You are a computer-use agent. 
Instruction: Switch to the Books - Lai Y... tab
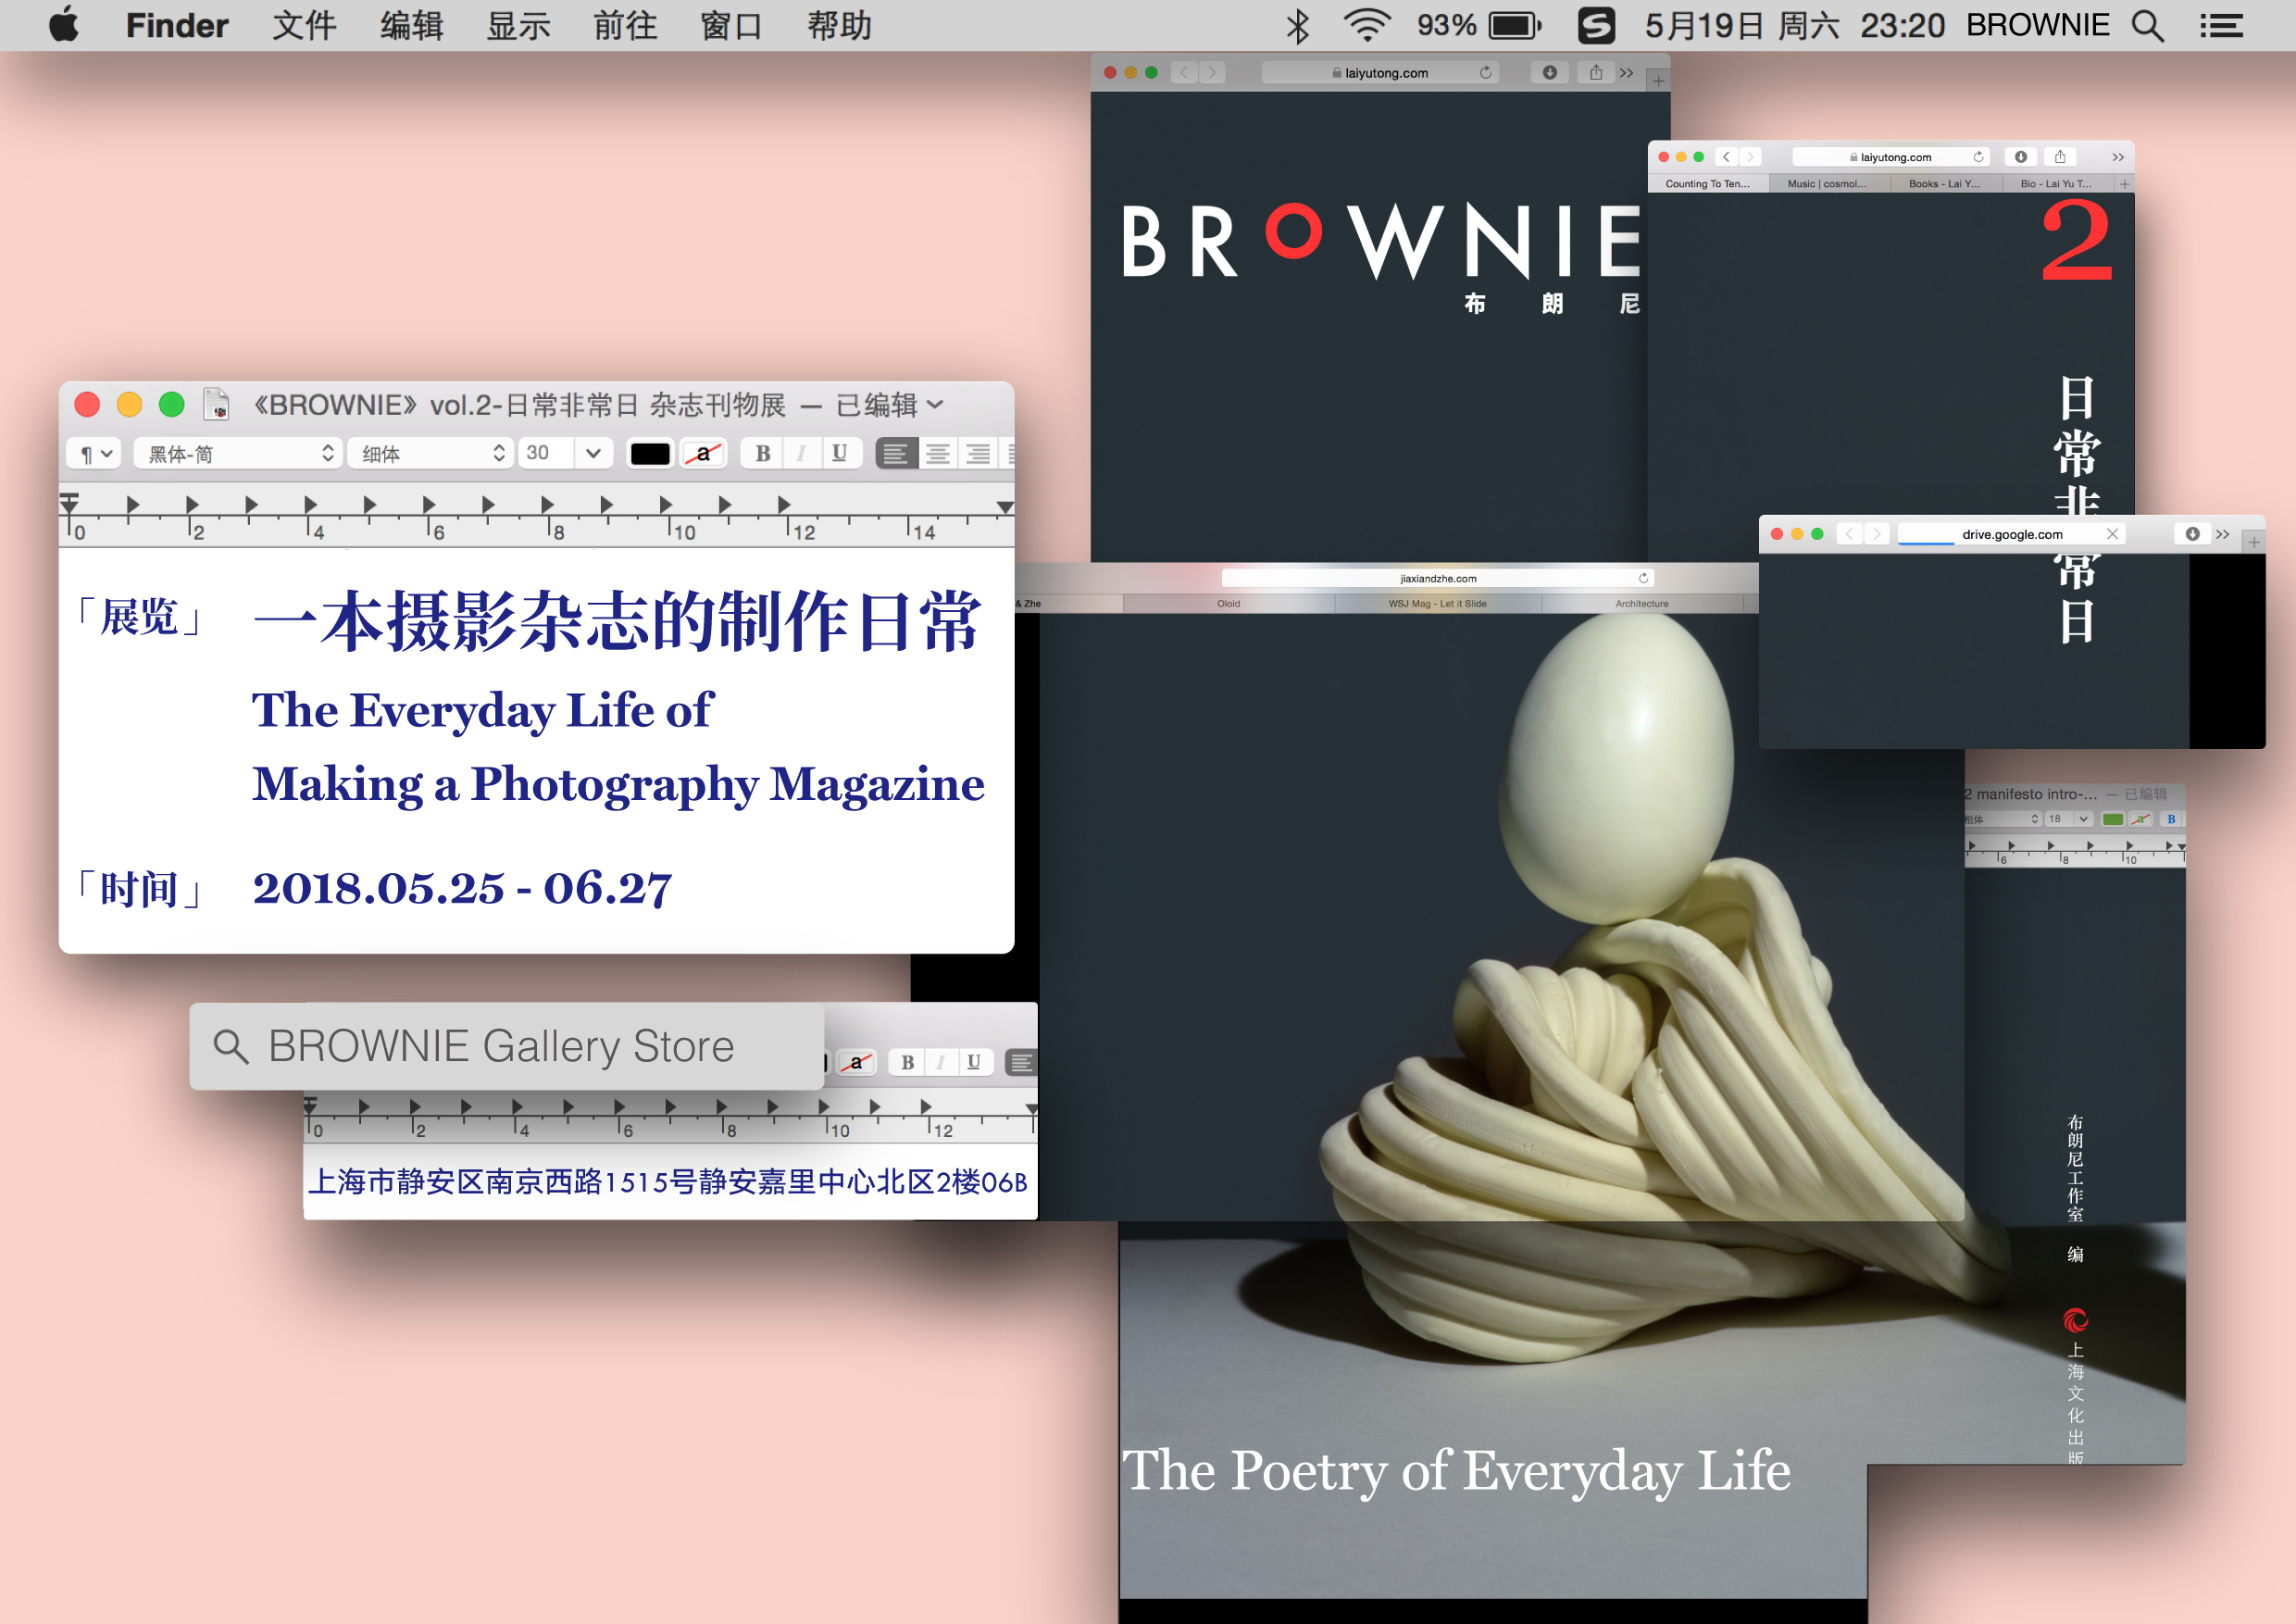pyautogui.click(x=1945, y=184)
